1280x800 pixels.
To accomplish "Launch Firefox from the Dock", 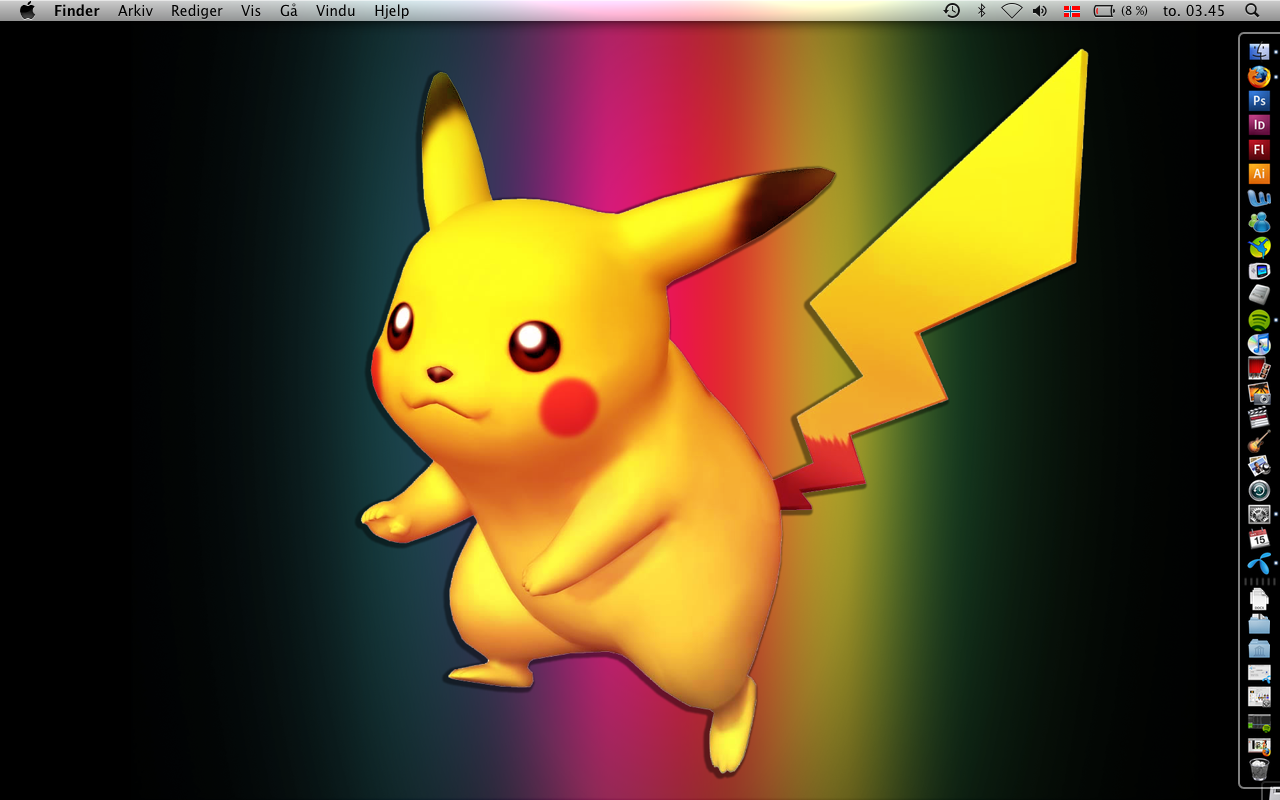I will tap(1259, 76).
